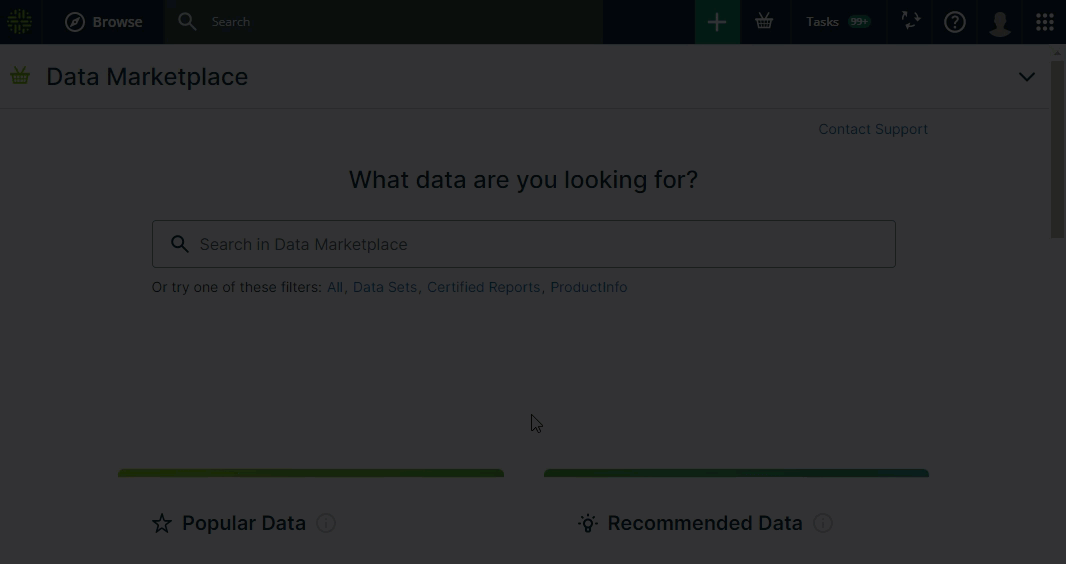Open the Contact Support link
Image resolution: width=1066 pixels, height=564 pixels.
873,129
